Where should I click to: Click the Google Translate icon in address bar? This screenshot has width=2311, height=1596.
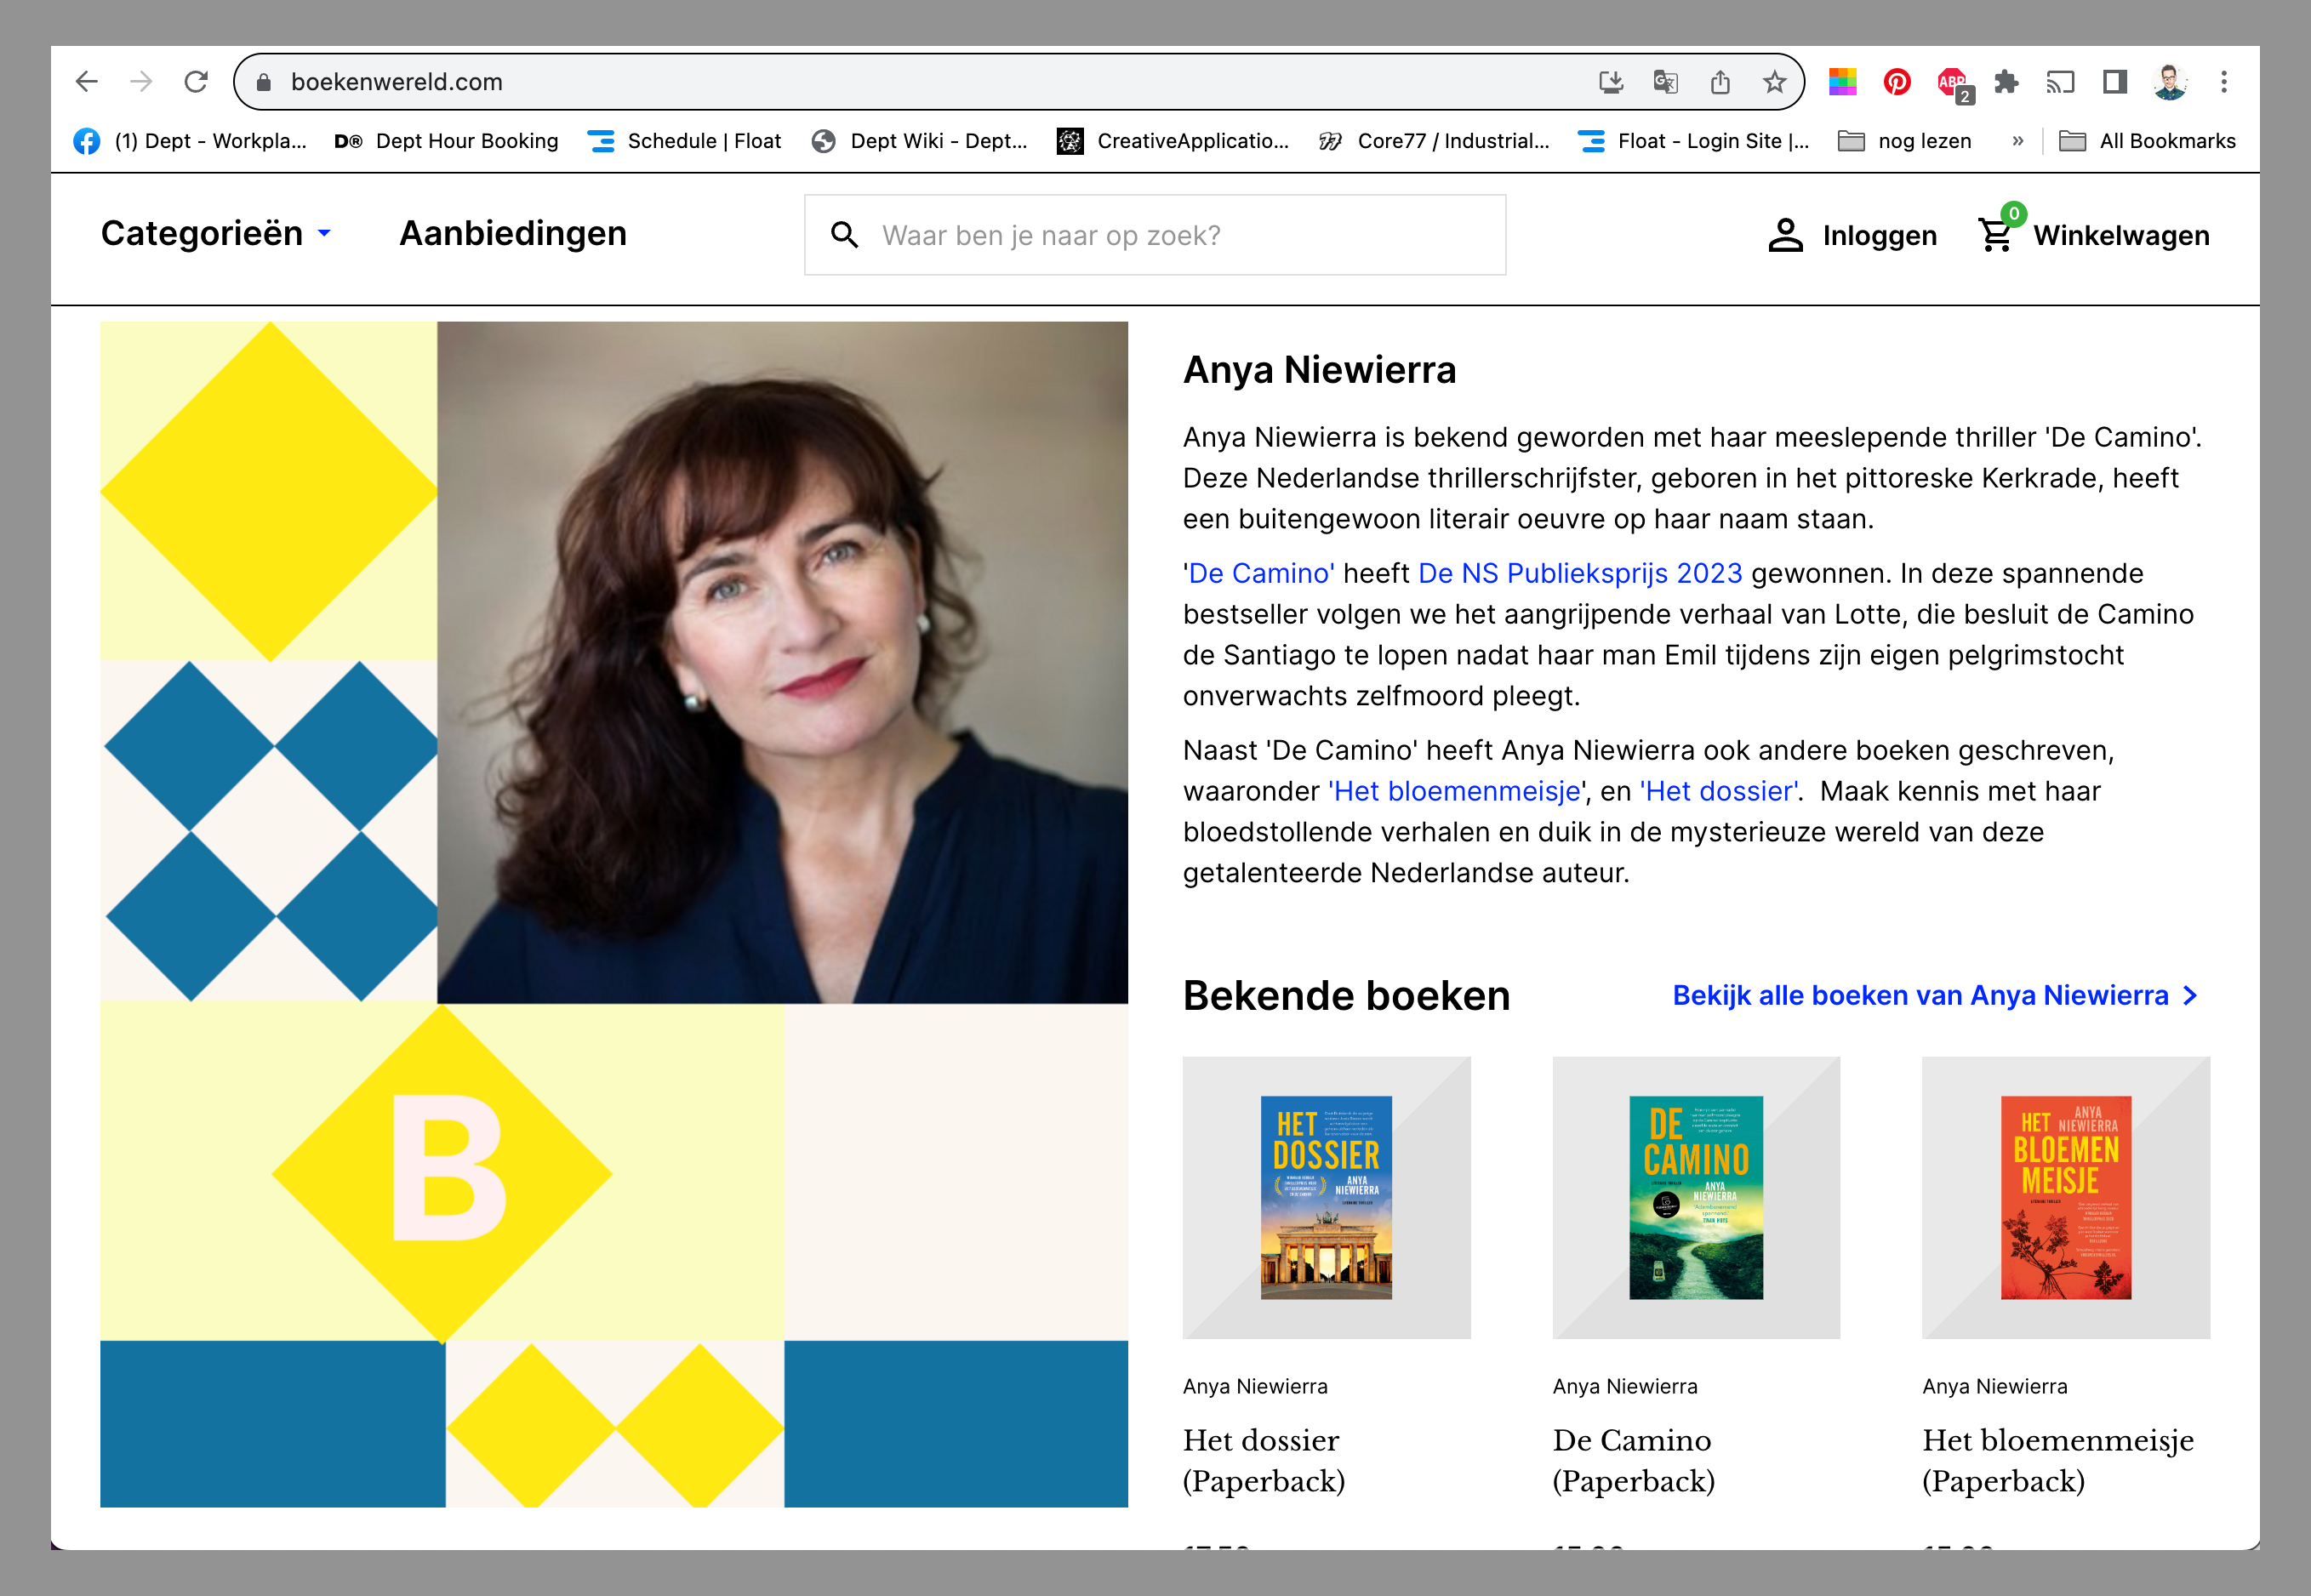coord(1665,82)
